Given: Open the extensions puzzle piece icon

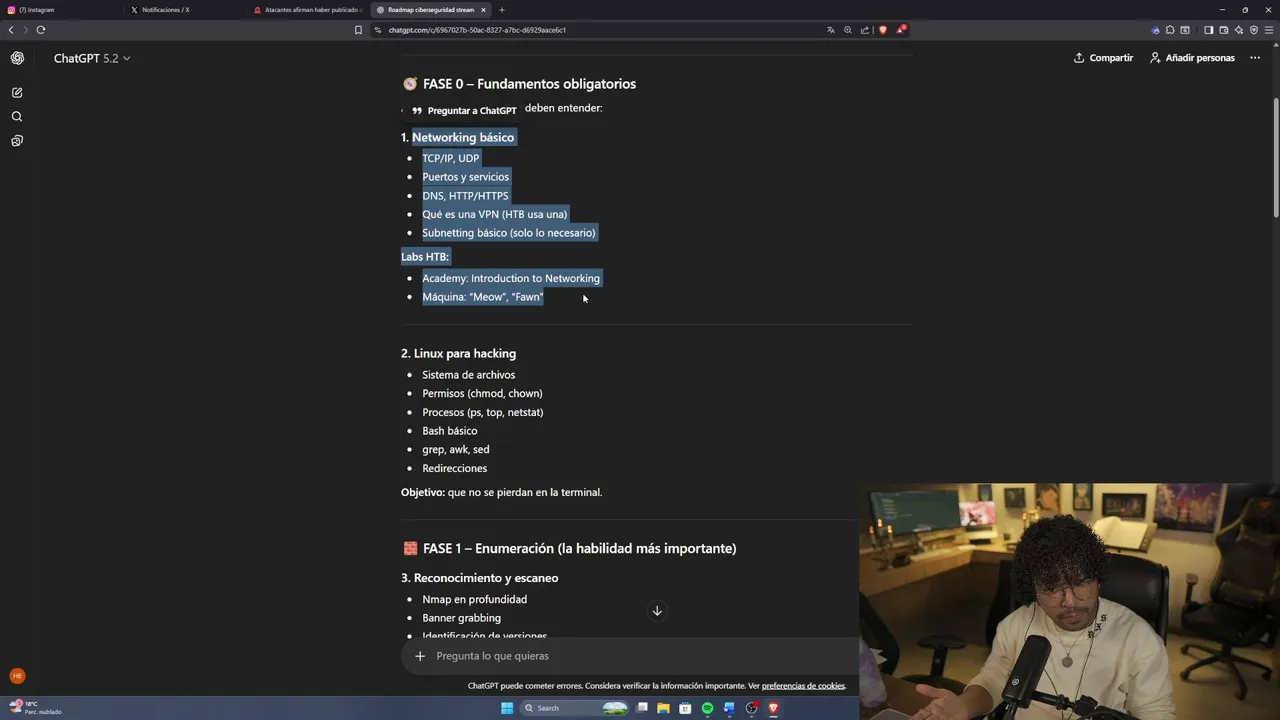Looking at the screenshot, I should point(1170,30).
